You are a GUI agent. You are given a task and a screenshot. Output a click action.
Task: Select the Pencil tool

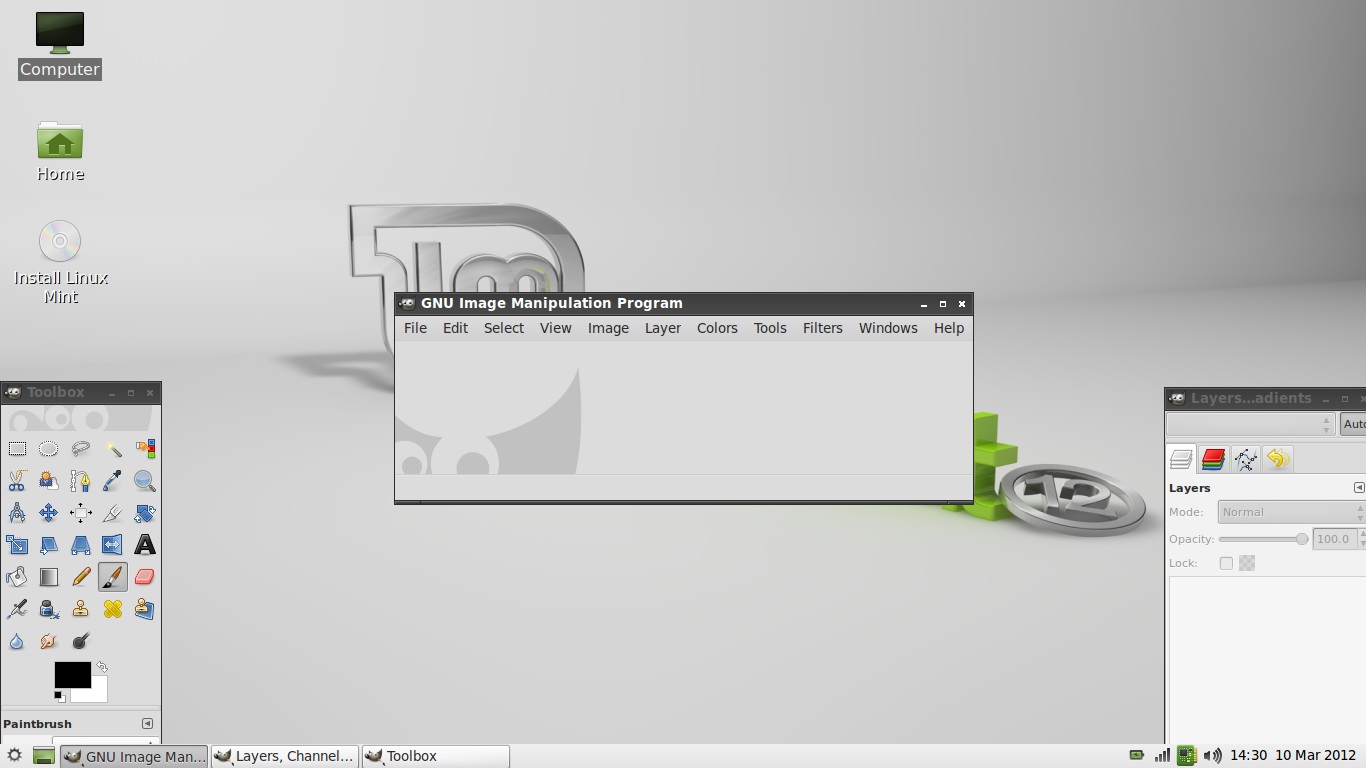81,577
